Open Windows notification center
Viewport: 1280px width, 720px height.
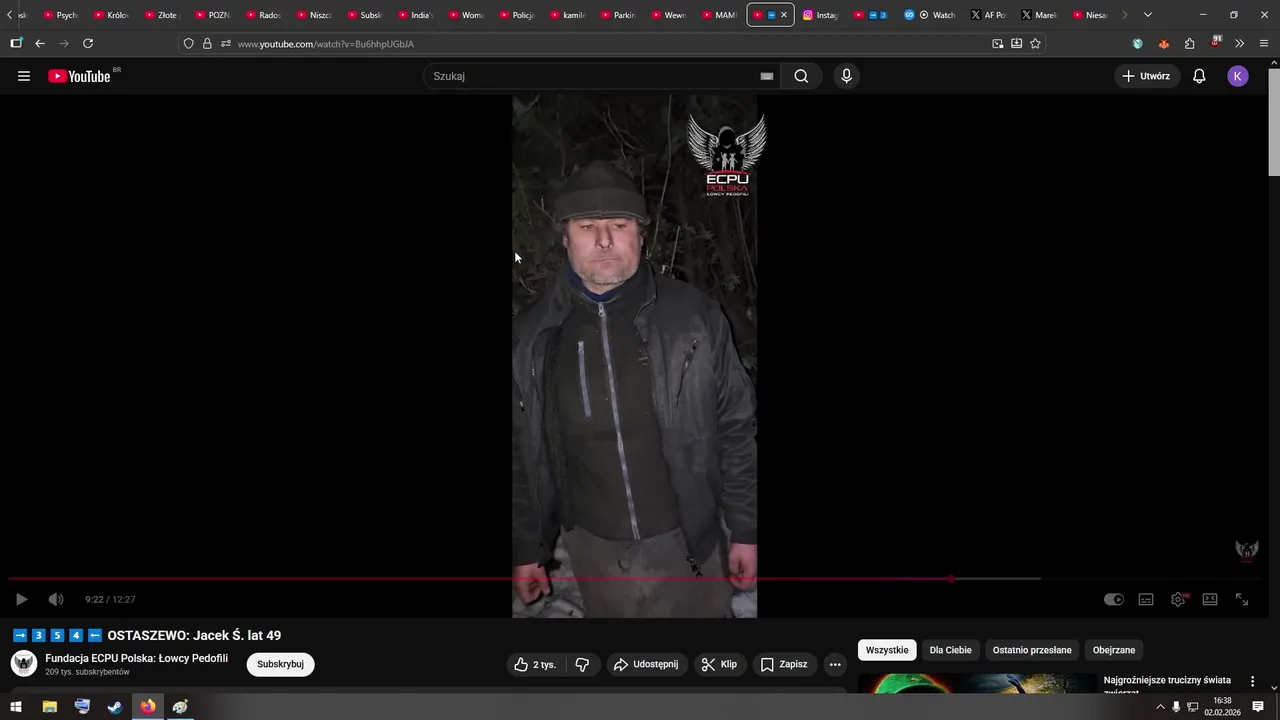pyautogui.click(x=1258, y=707)
